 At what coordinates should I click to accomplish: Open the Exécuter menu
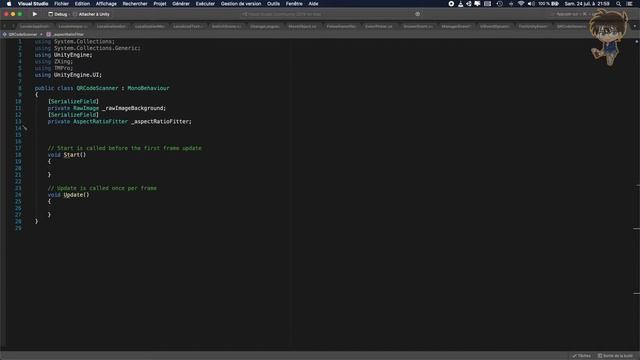[205, 4]
